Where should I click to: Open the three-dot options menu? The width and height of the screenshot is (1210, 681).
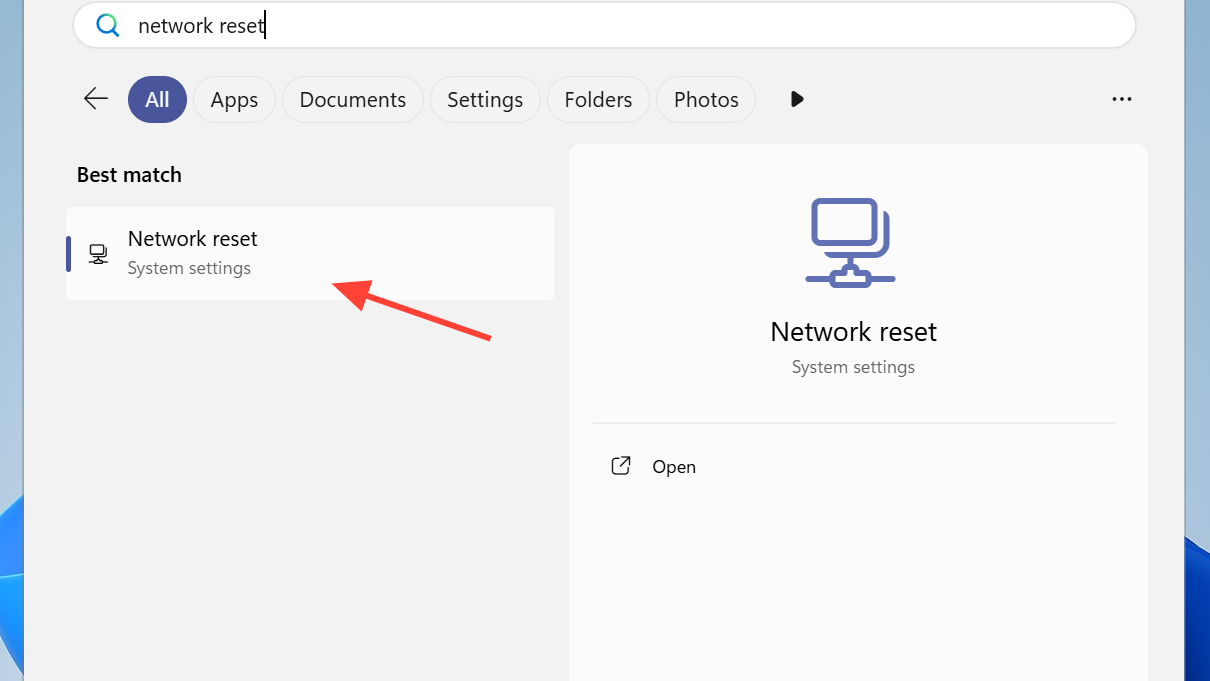[x=1121, y=99]
